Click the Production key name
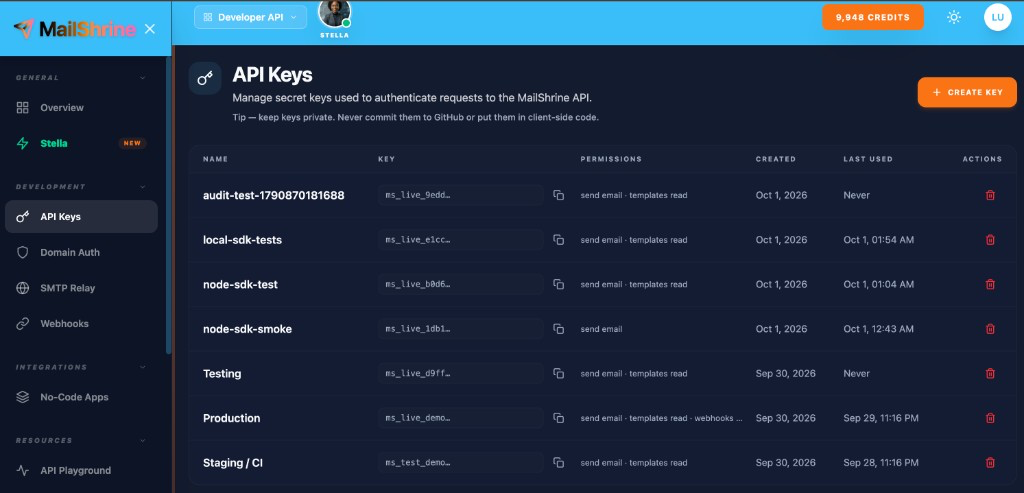The width and height of the screenshot is (1024, 493). coord(231,418)
